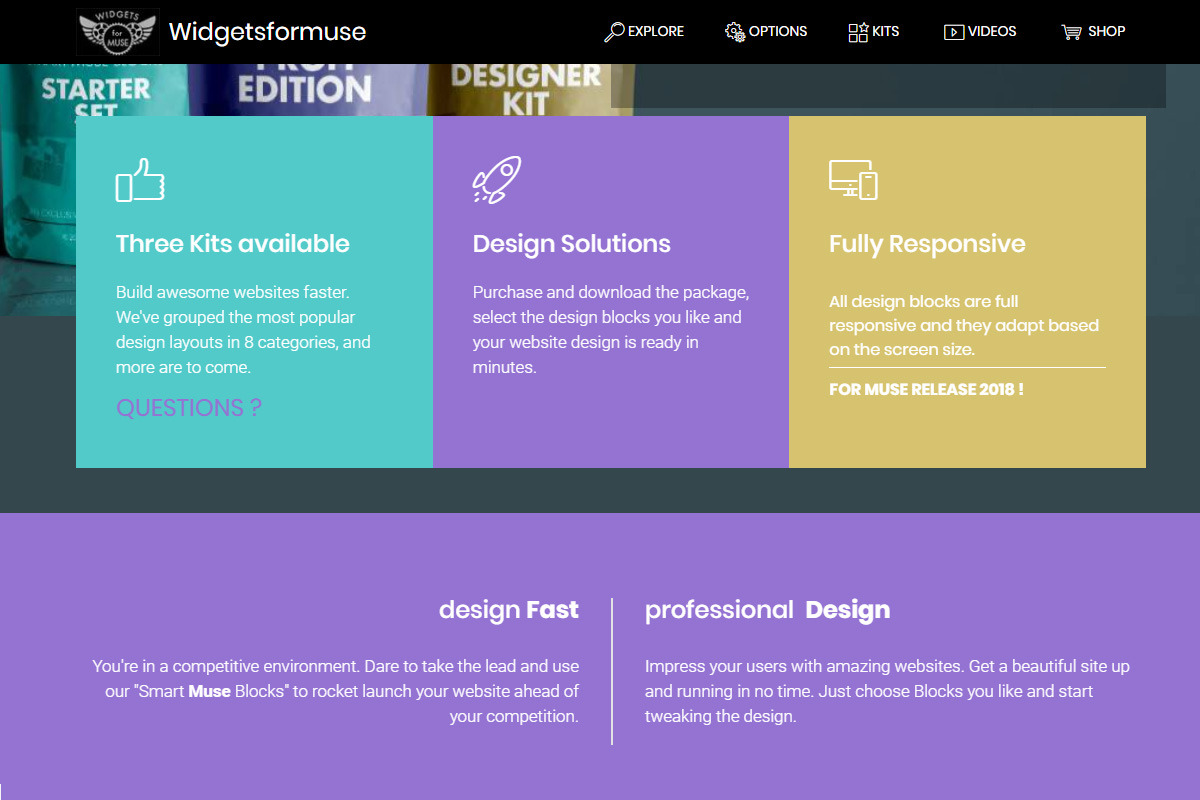Click the Impress your users paragraph
Image resolution: width=1200 pixels, height=800 pixels.
[x=887, y=691]
